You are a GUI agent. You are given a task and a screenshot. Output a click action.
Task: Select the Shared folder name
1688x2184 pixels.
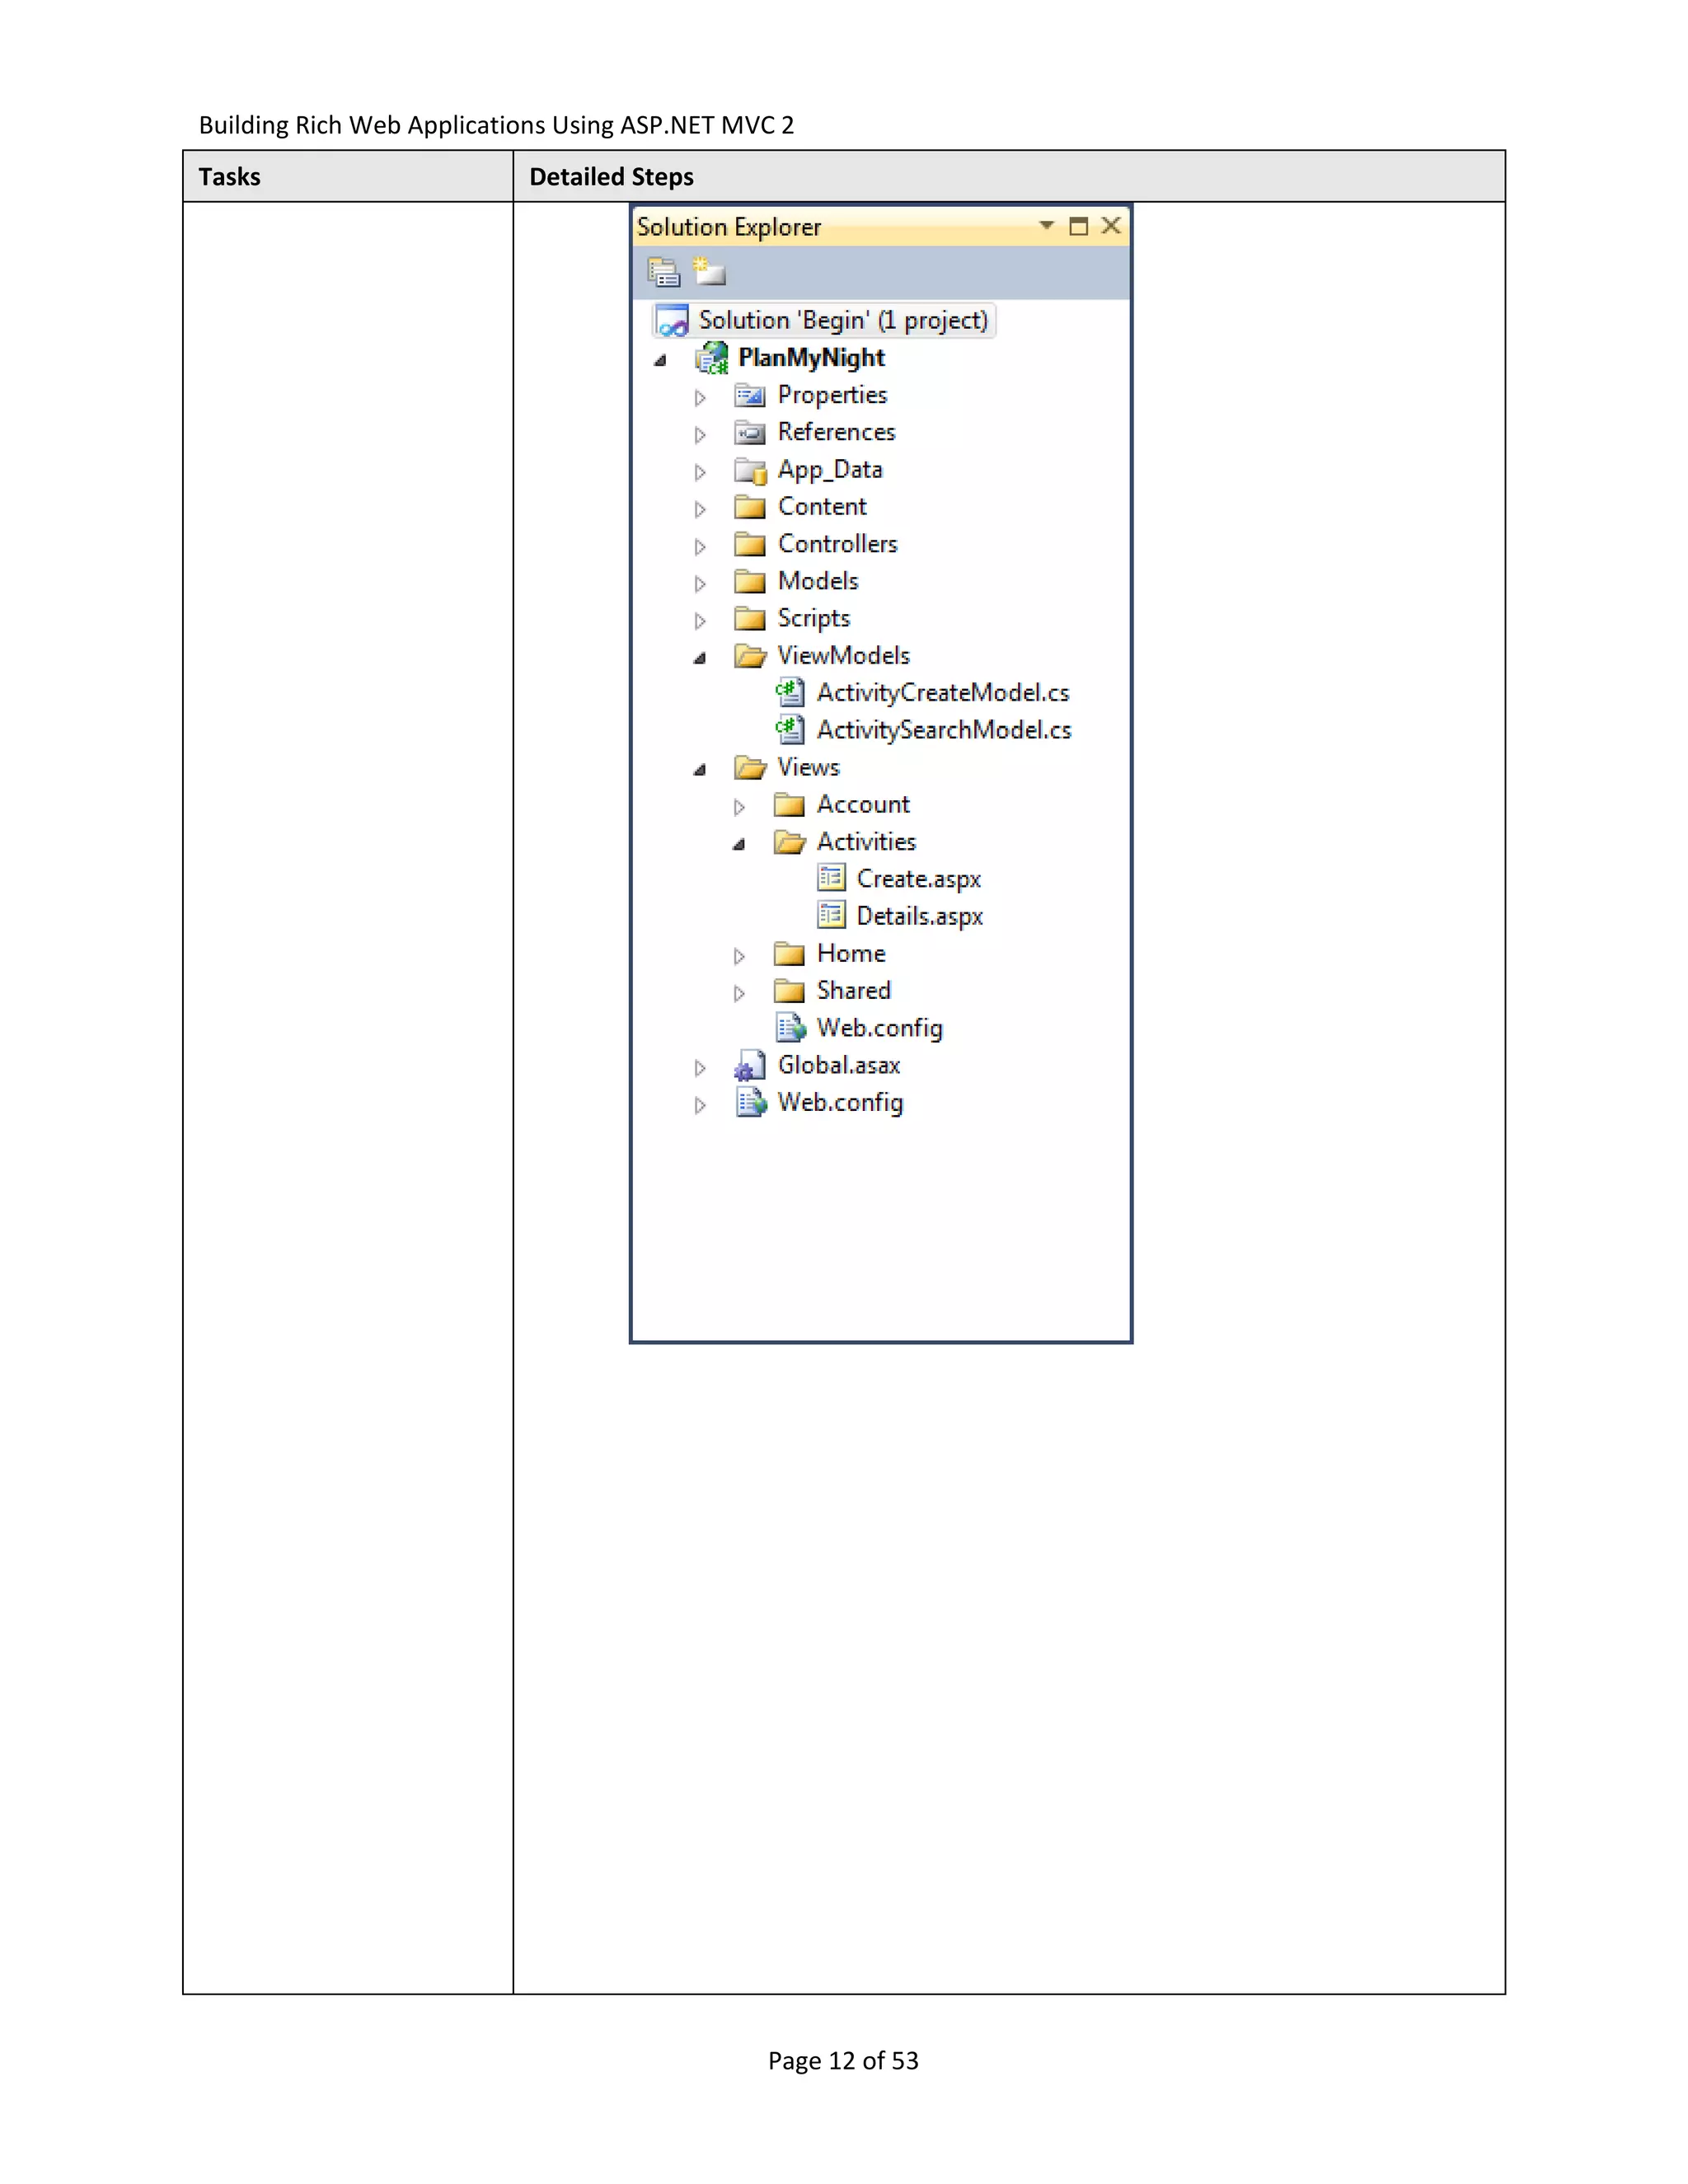point(854,990)
